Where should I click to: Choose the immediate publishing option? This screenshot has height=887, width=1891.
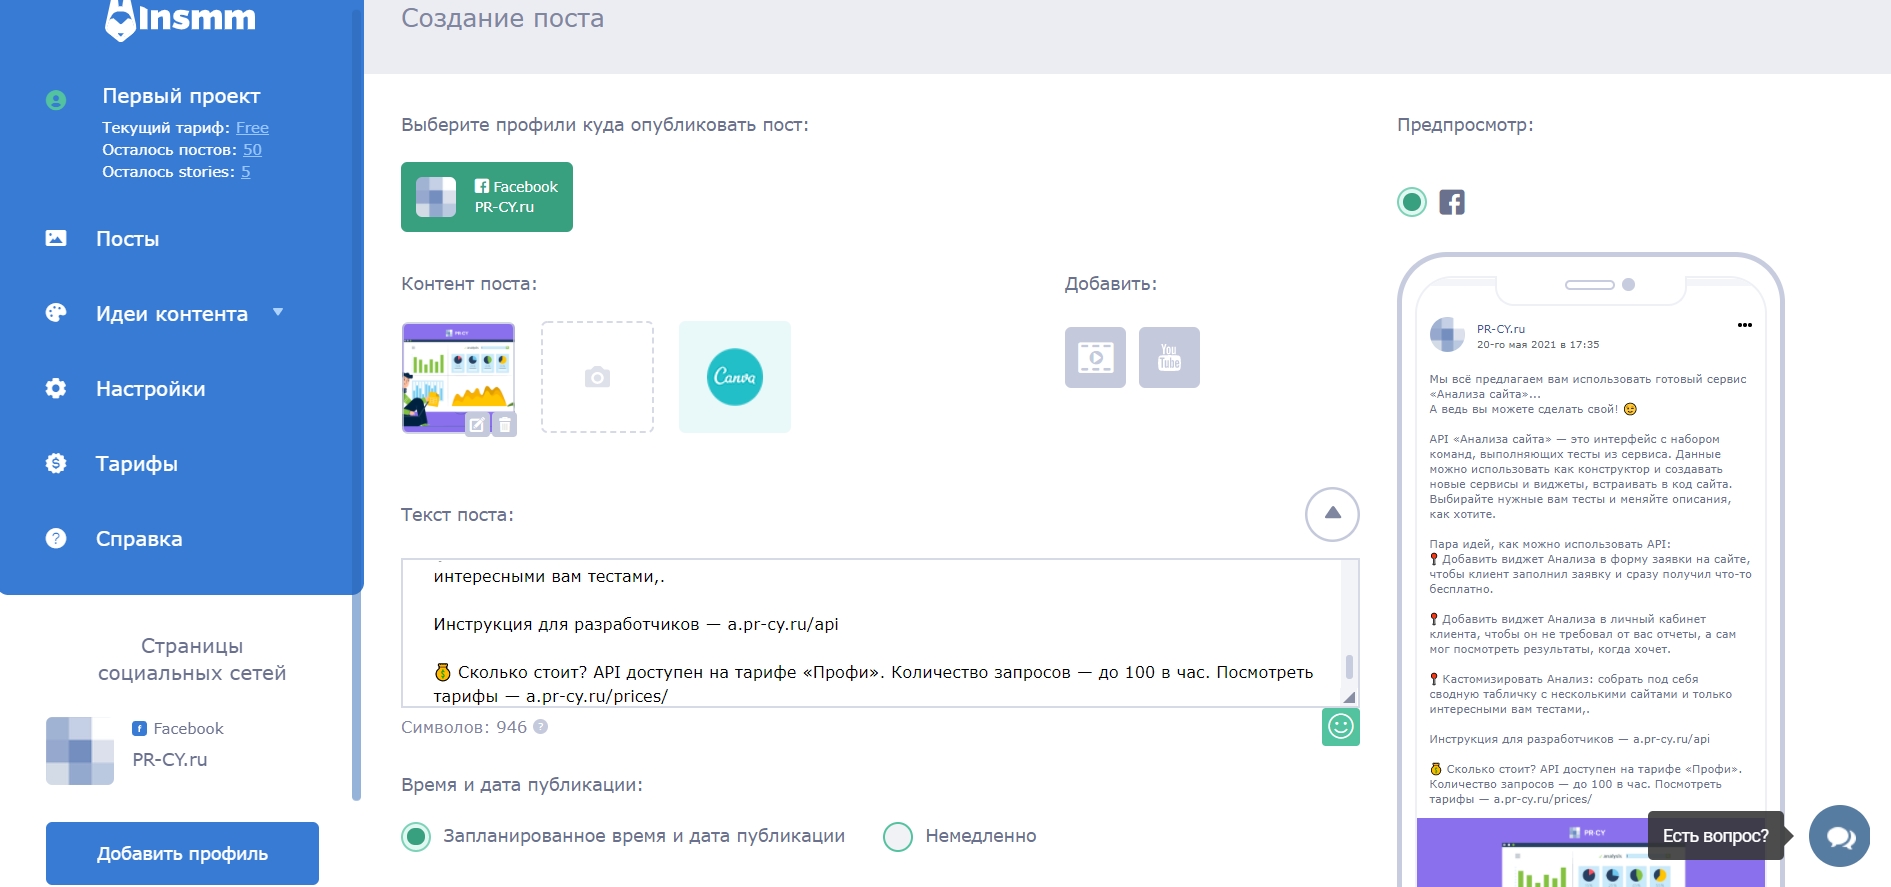pyautogui.click(x=898, y=836)
